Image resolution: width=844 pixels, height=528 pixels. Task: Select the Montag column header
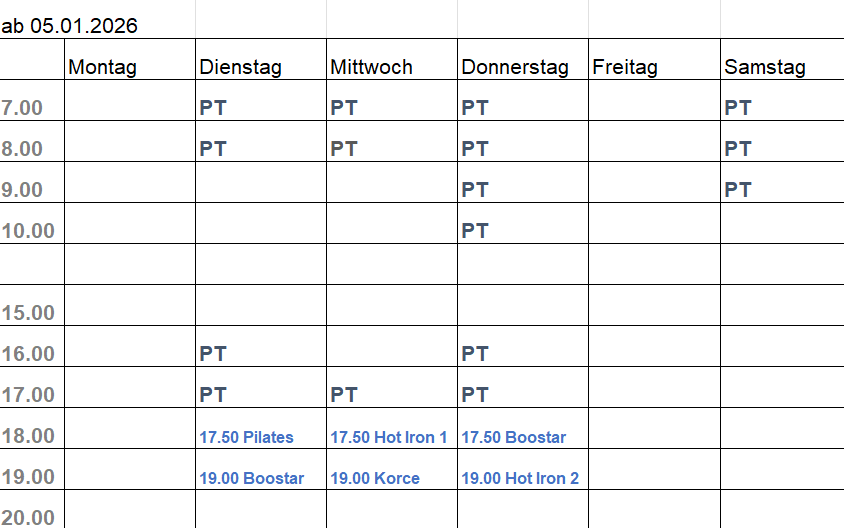pyautogui.click(x=102, y=67)
